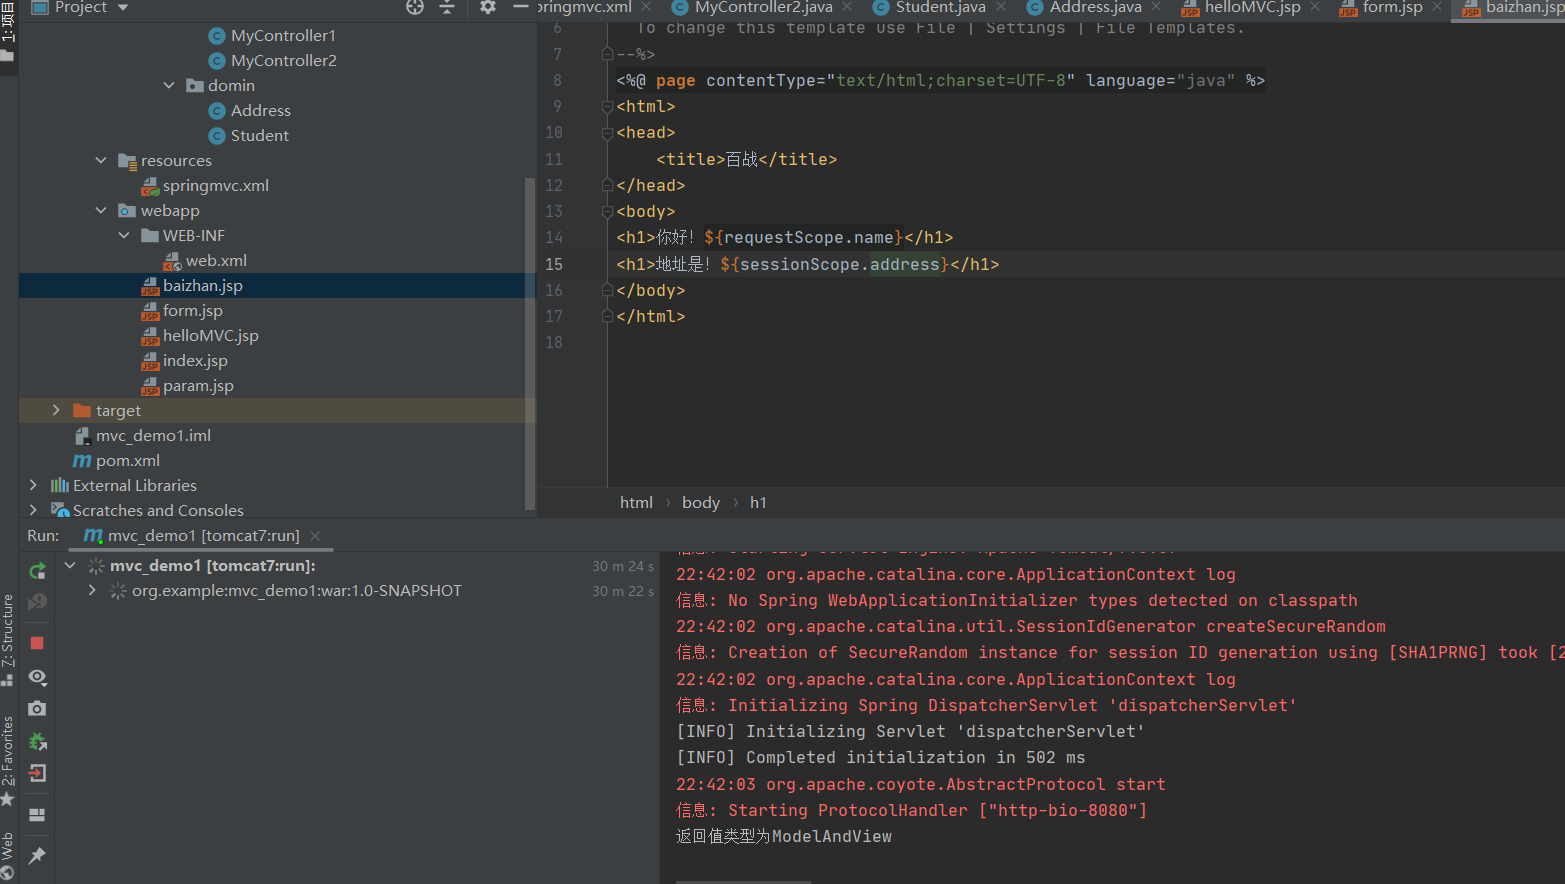The height and width of the screenshot is (884, 1565).
Task: Click the grayed resume-failed icon in Run toolbar
Action: point(37,602)
